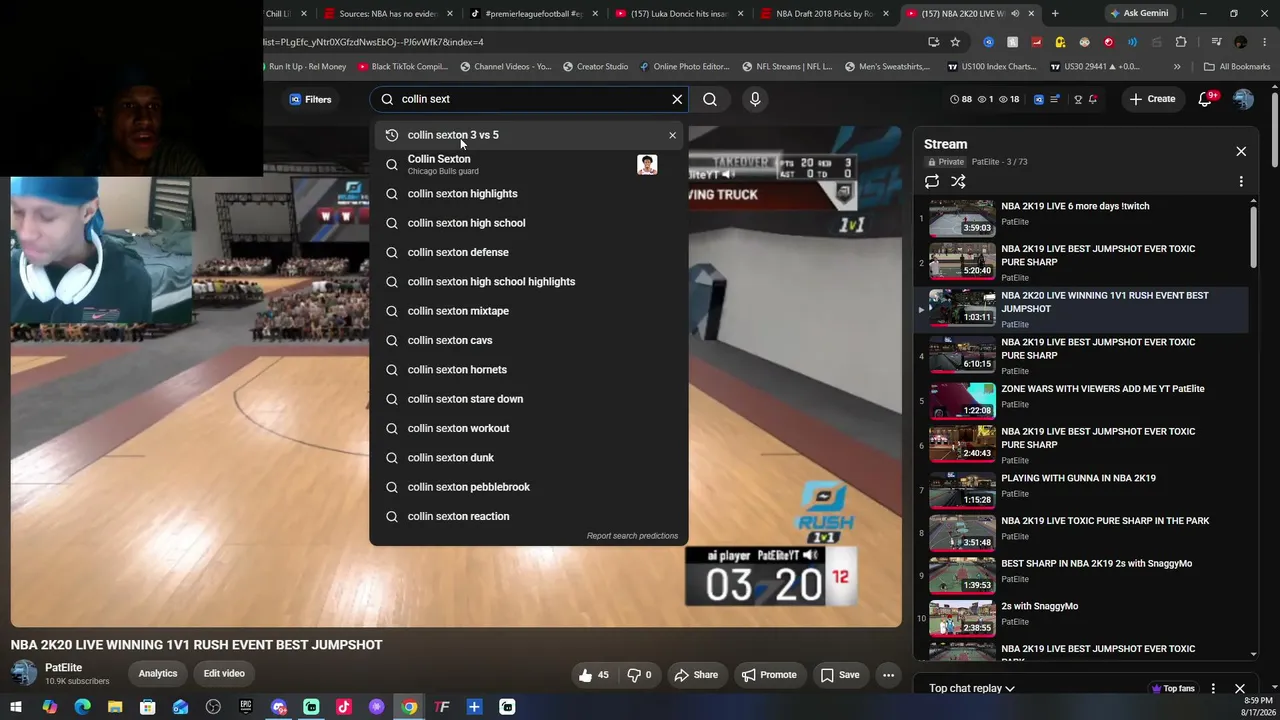Screen dimensions: 1280x720
Task: Open the Chrome profile avatar
Action: [1241, 42]
